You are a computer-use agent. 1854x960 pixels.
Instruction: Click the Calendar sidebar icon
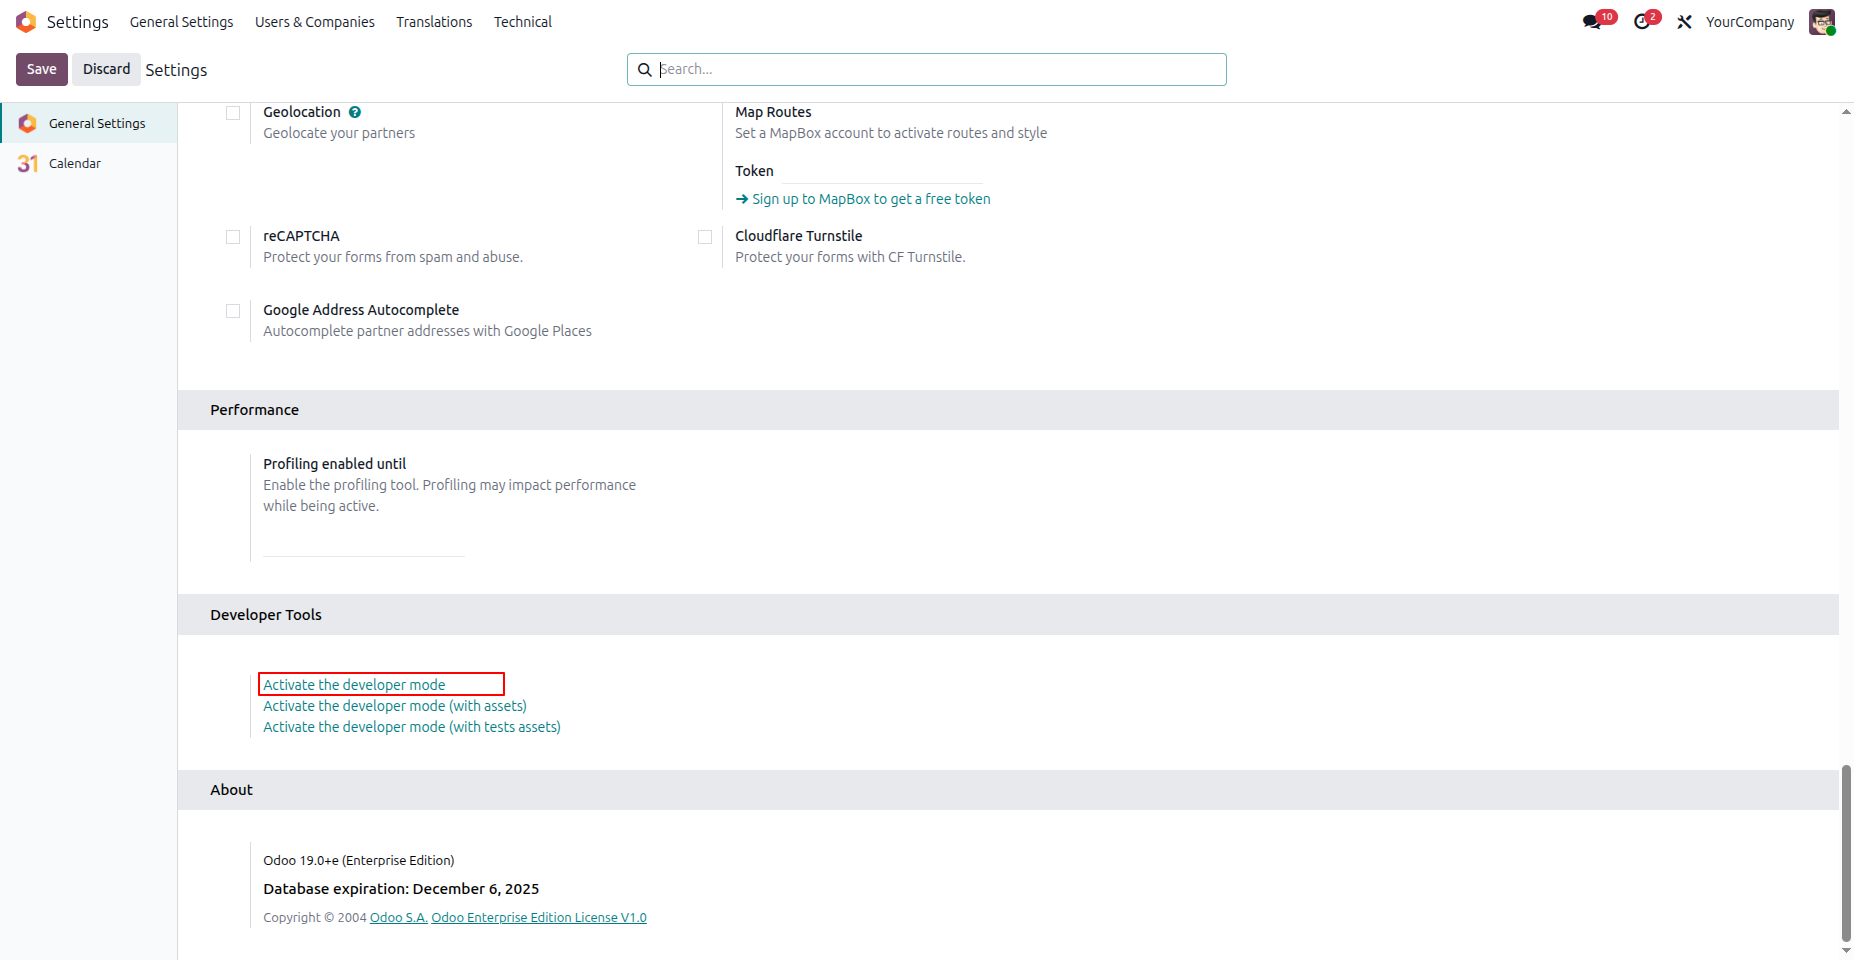[x=28, y=163]
